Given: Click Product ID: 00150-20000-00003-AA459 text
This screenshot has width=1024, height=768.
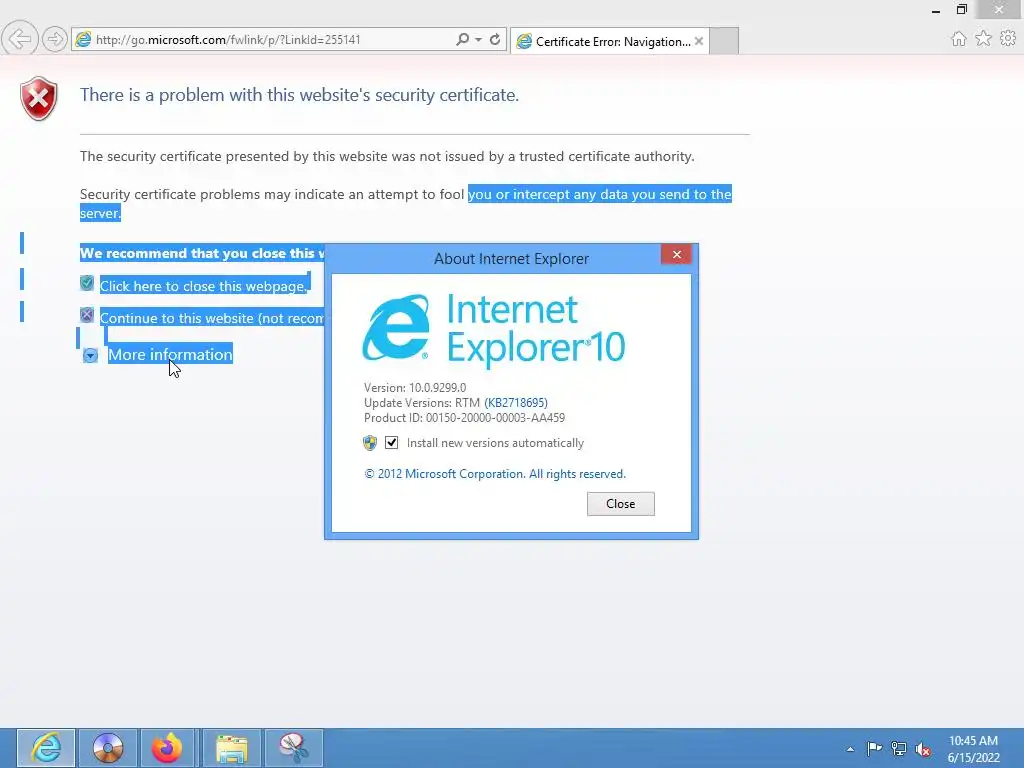Looking at the screenshot, I should point(464,418).
